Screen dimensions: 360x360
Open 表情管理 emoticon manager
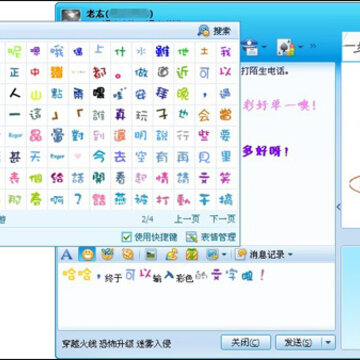(x=211, y=237)
